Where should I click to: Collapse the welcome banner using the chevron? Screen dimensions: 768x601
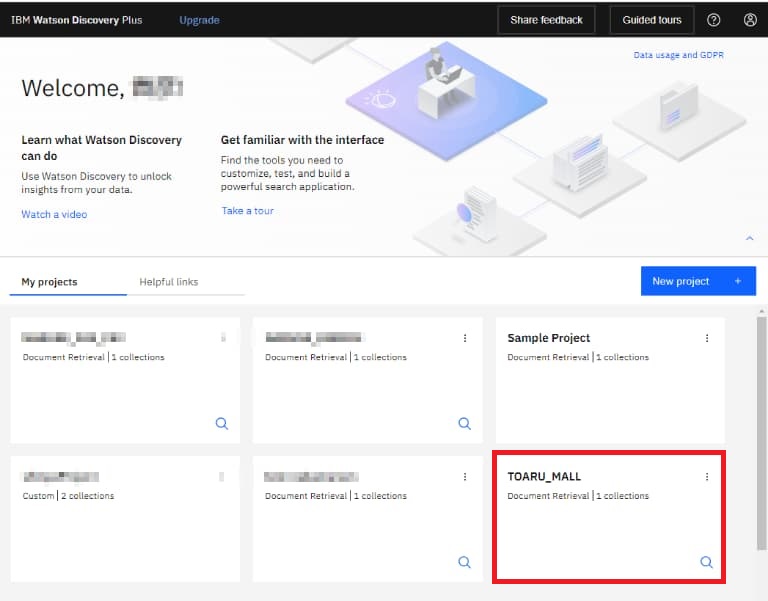[x=749, y=238]
